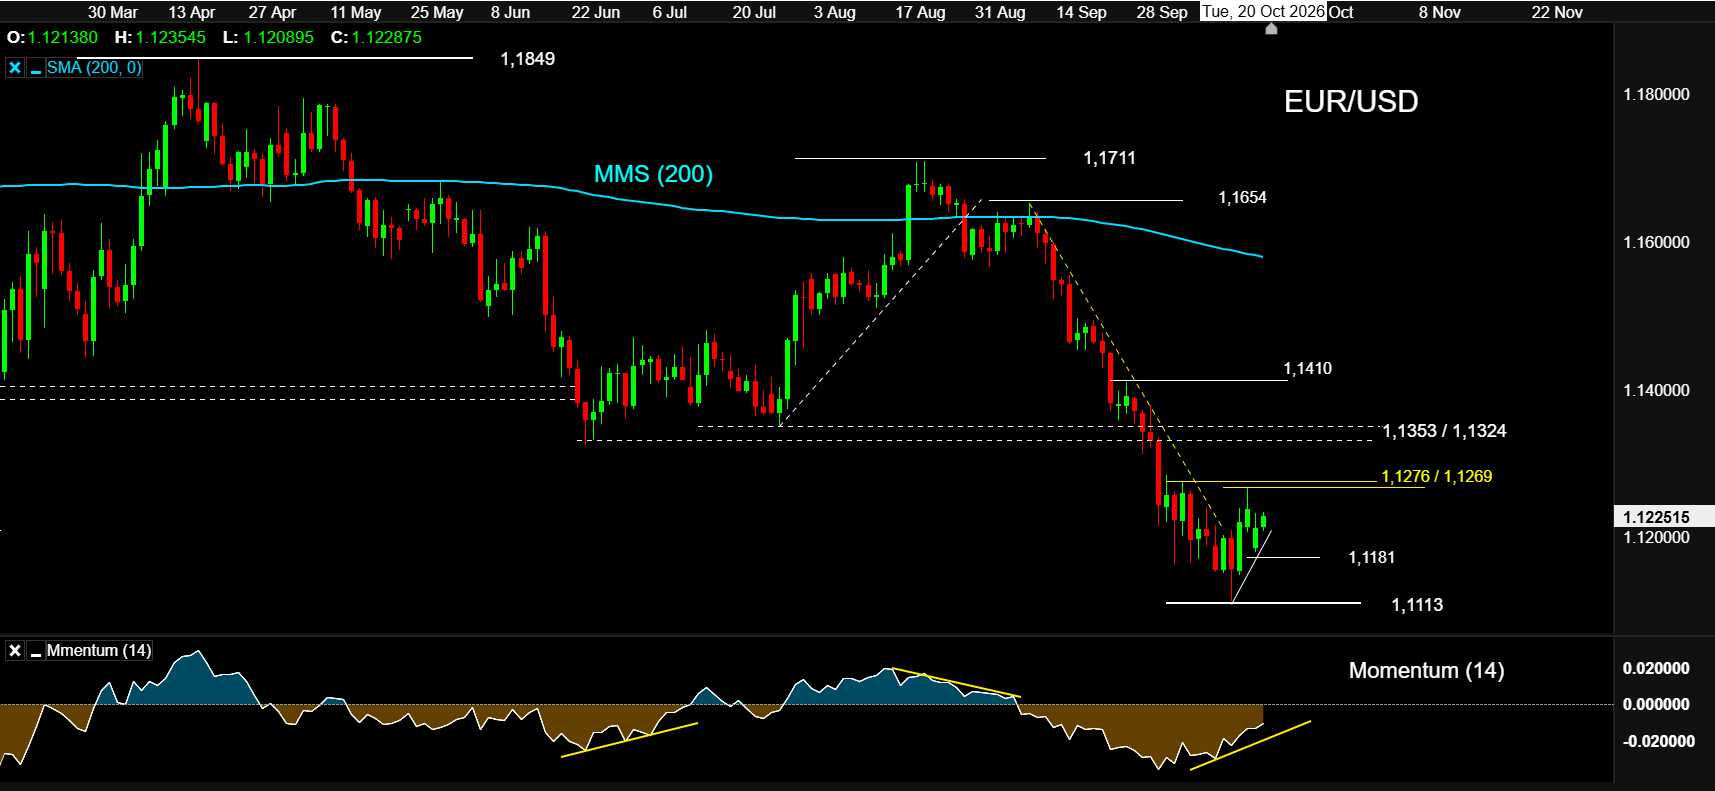The height and width of the screenshot is (791, 1715).
Task: Select the 1,1849 resistance label
Action: pyautogui.click(x=527, y=59)
